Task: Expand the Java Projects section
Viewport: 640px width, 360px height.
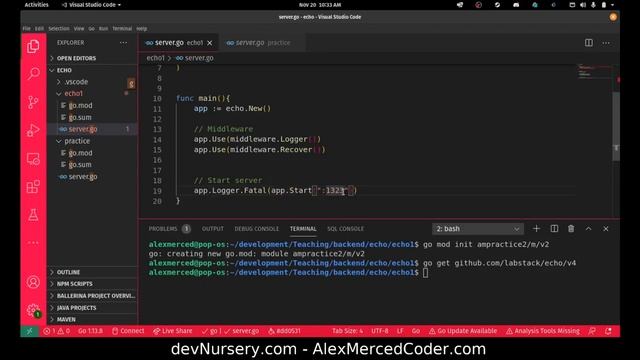Action: tap(92, 308)
